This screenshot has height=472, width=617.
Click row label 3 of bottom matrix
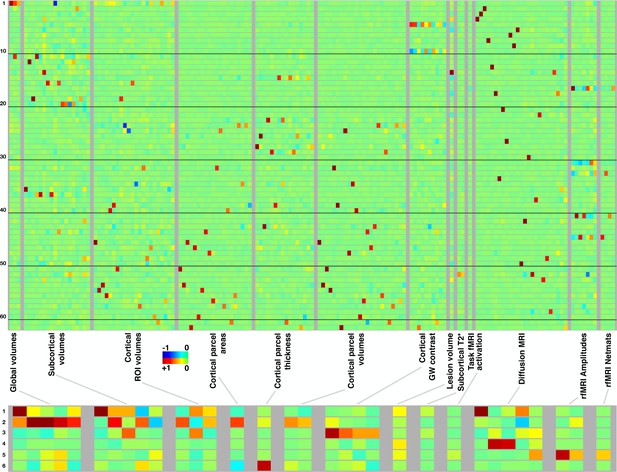click(3, 433)
